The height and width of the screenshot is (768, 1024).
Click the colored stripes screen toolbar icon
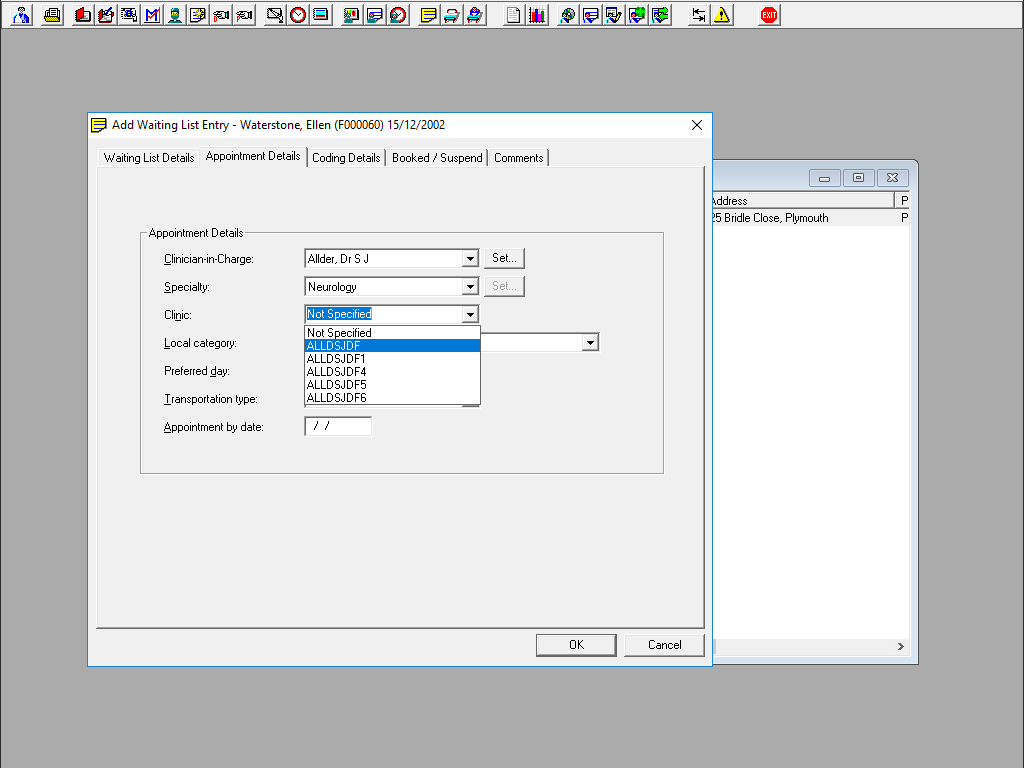(321, 15)
